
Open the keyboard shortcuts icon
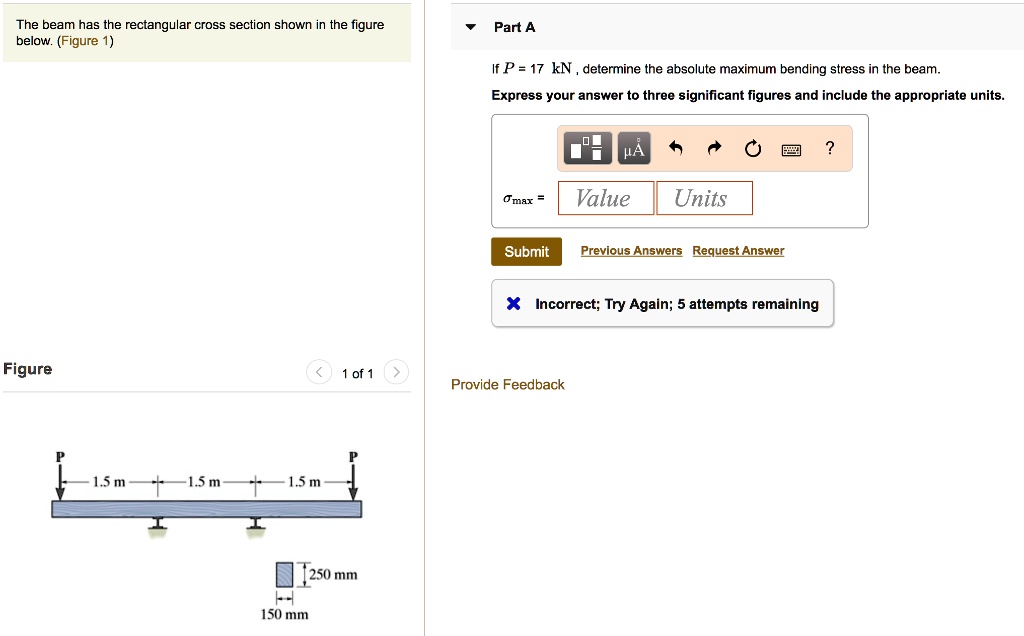point(791,148)
